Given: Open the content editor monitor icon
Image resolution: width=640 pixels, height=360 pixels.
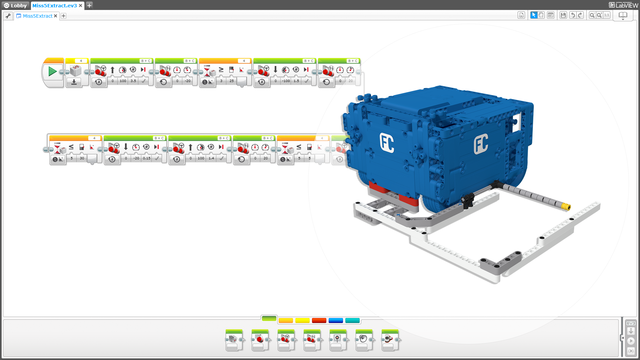Looking at the screenshot, I should pos(623,16).
